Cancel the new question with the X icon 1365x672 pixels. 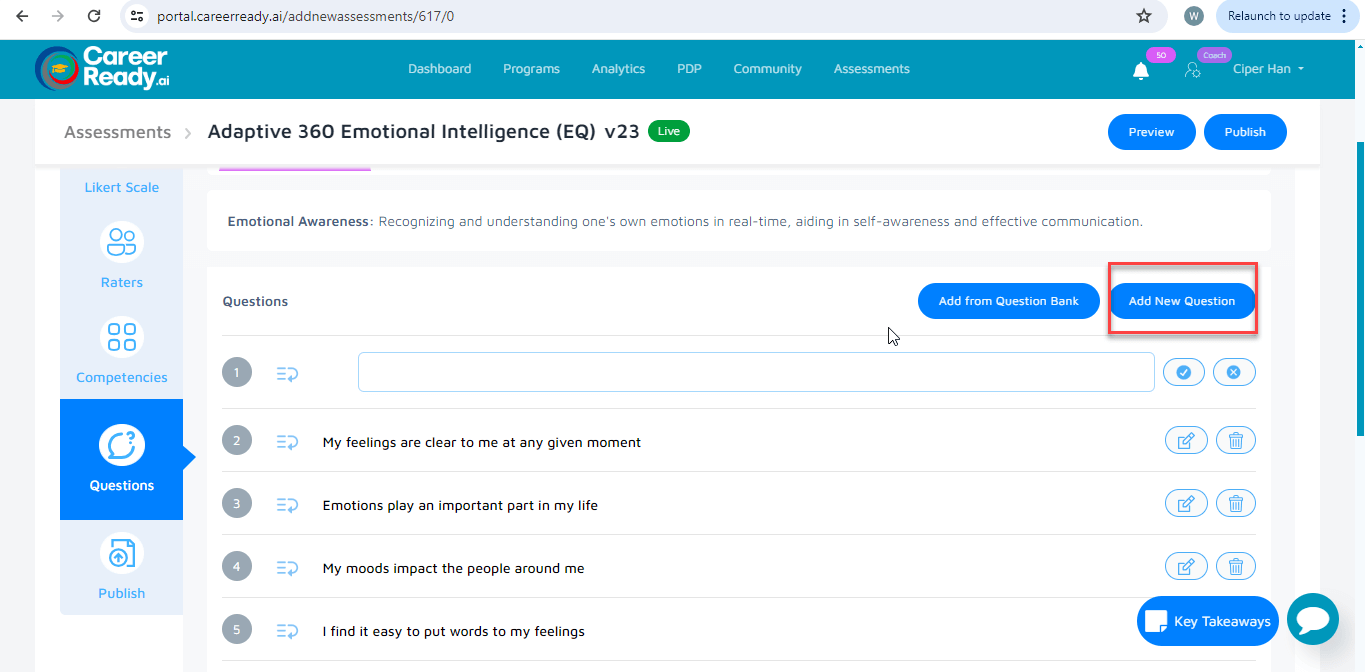[x=1233, y=371]
